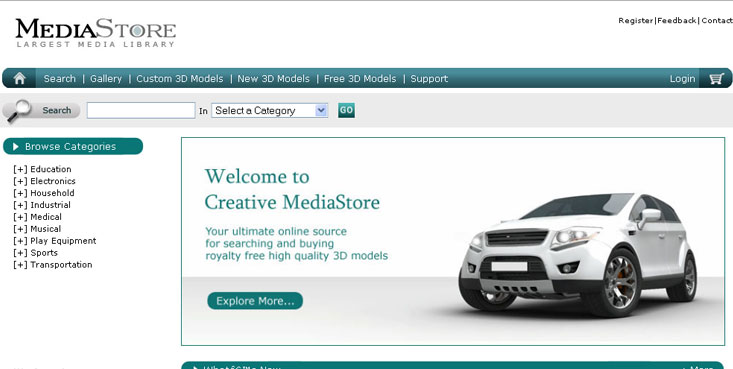Focus the search text input field
The image size is (733, 369).
point(141,110)
